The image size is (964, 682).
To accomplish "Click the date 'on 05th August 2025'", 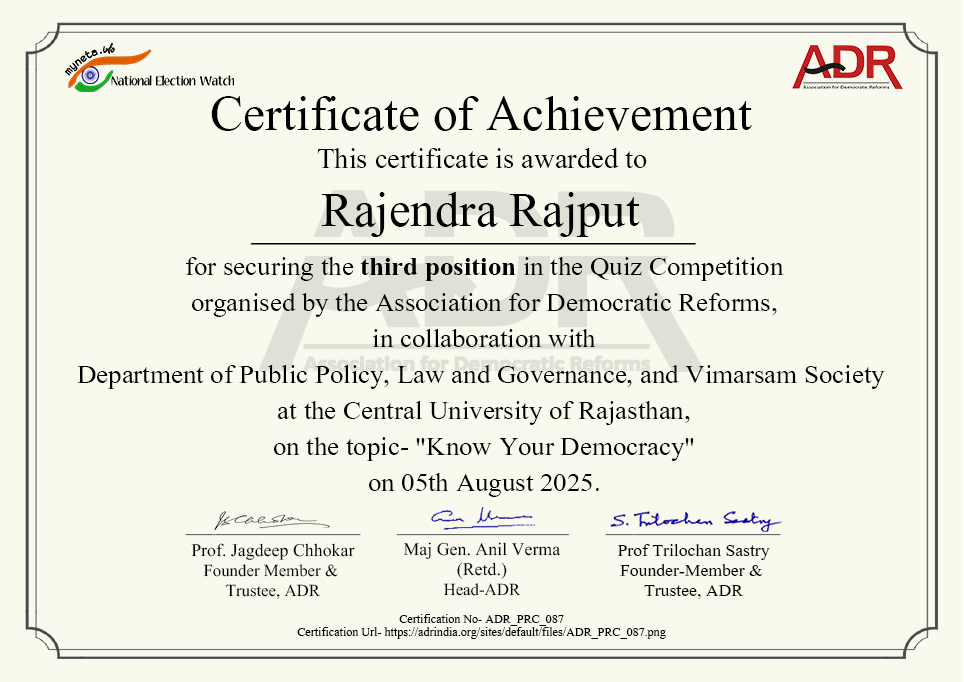I will [483, 483].
